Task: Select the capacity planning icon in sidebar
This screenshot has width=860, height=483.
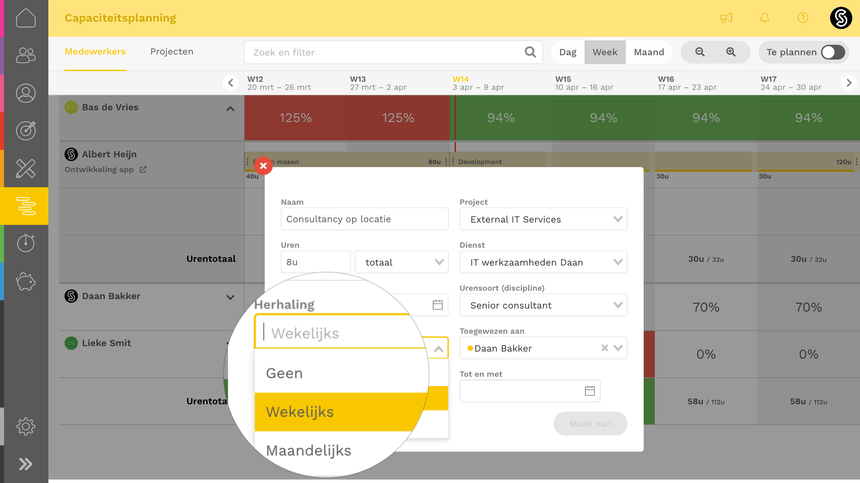Action: (x=25, y=206)
